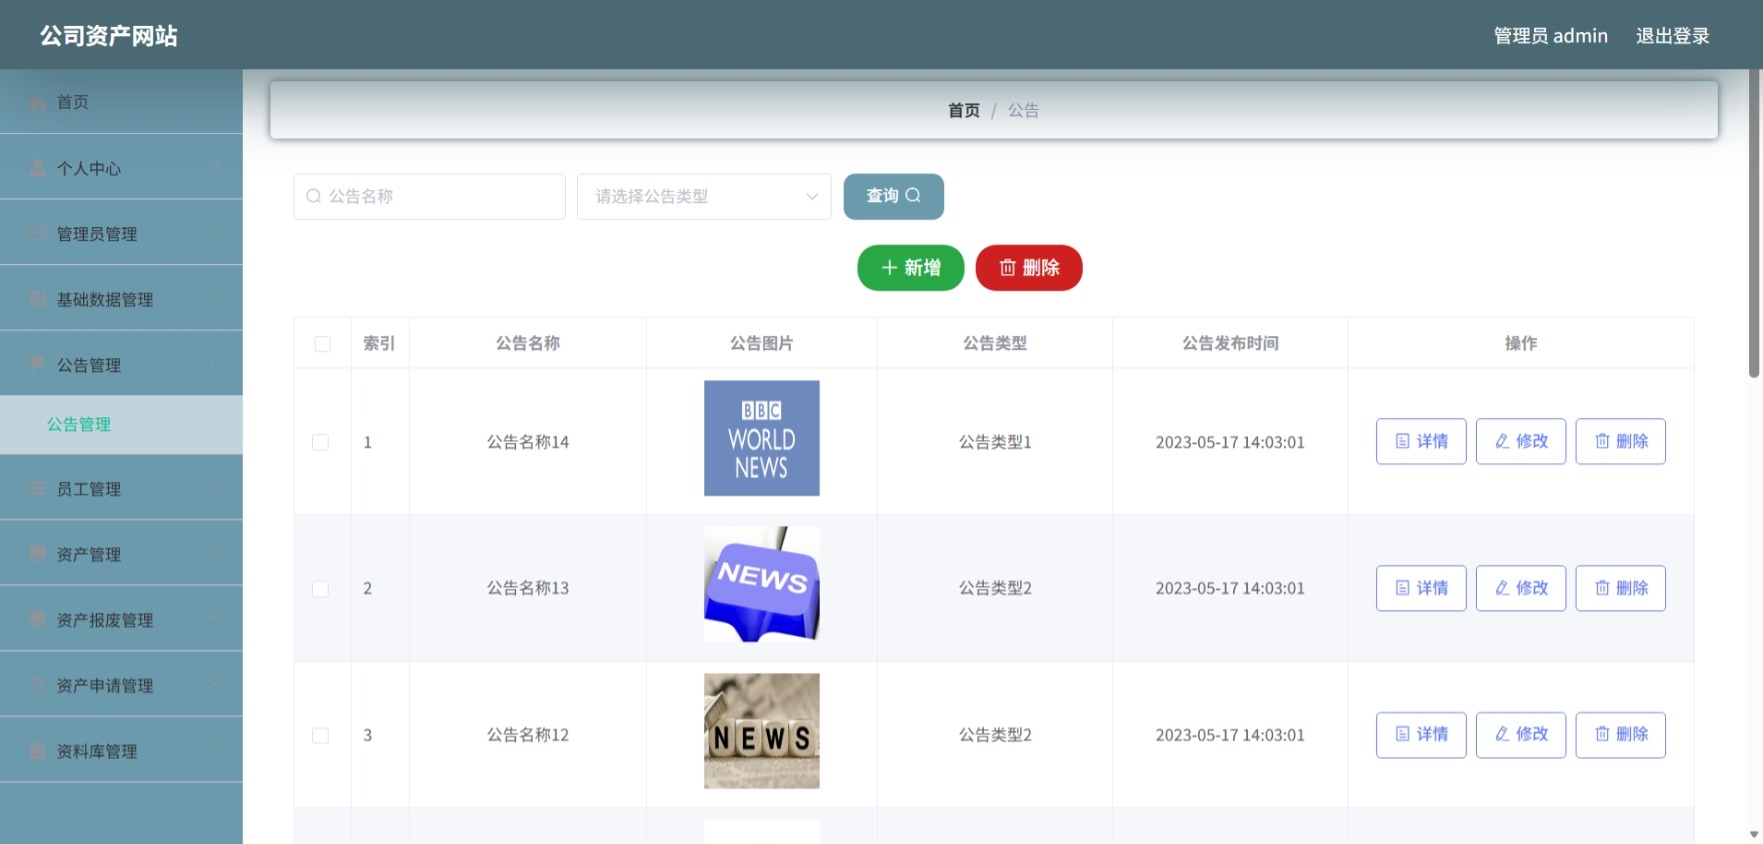The height and width of the screenshot is (844, 1763).
Task: Click the icon beside 基础数据管理
Action: (x=37, y=299)
